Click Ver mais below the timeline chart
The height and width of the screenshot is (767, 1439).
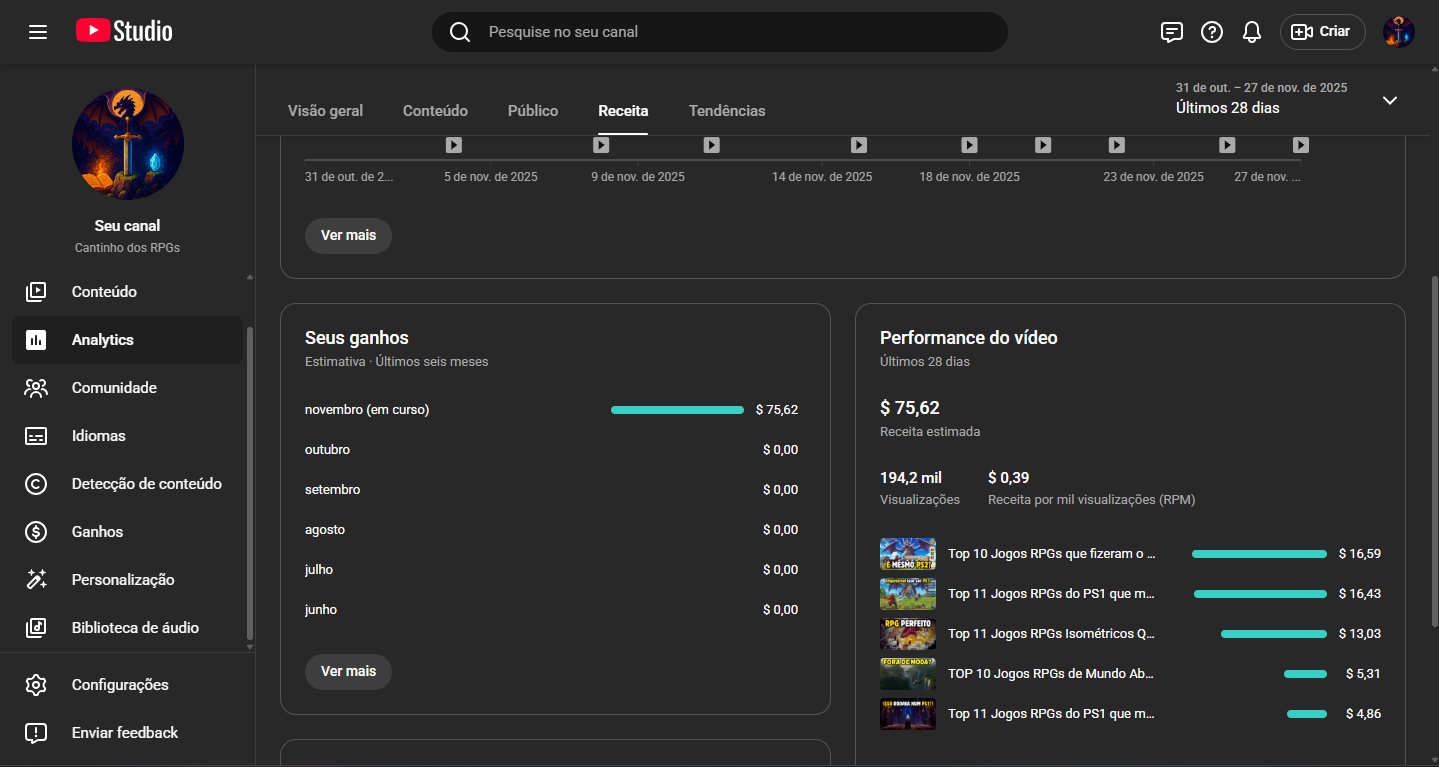click(348, 236)
